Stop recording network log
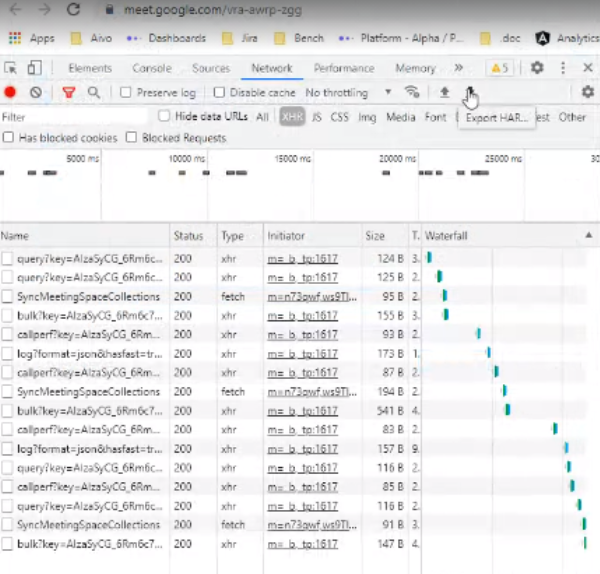 [10, 92]
